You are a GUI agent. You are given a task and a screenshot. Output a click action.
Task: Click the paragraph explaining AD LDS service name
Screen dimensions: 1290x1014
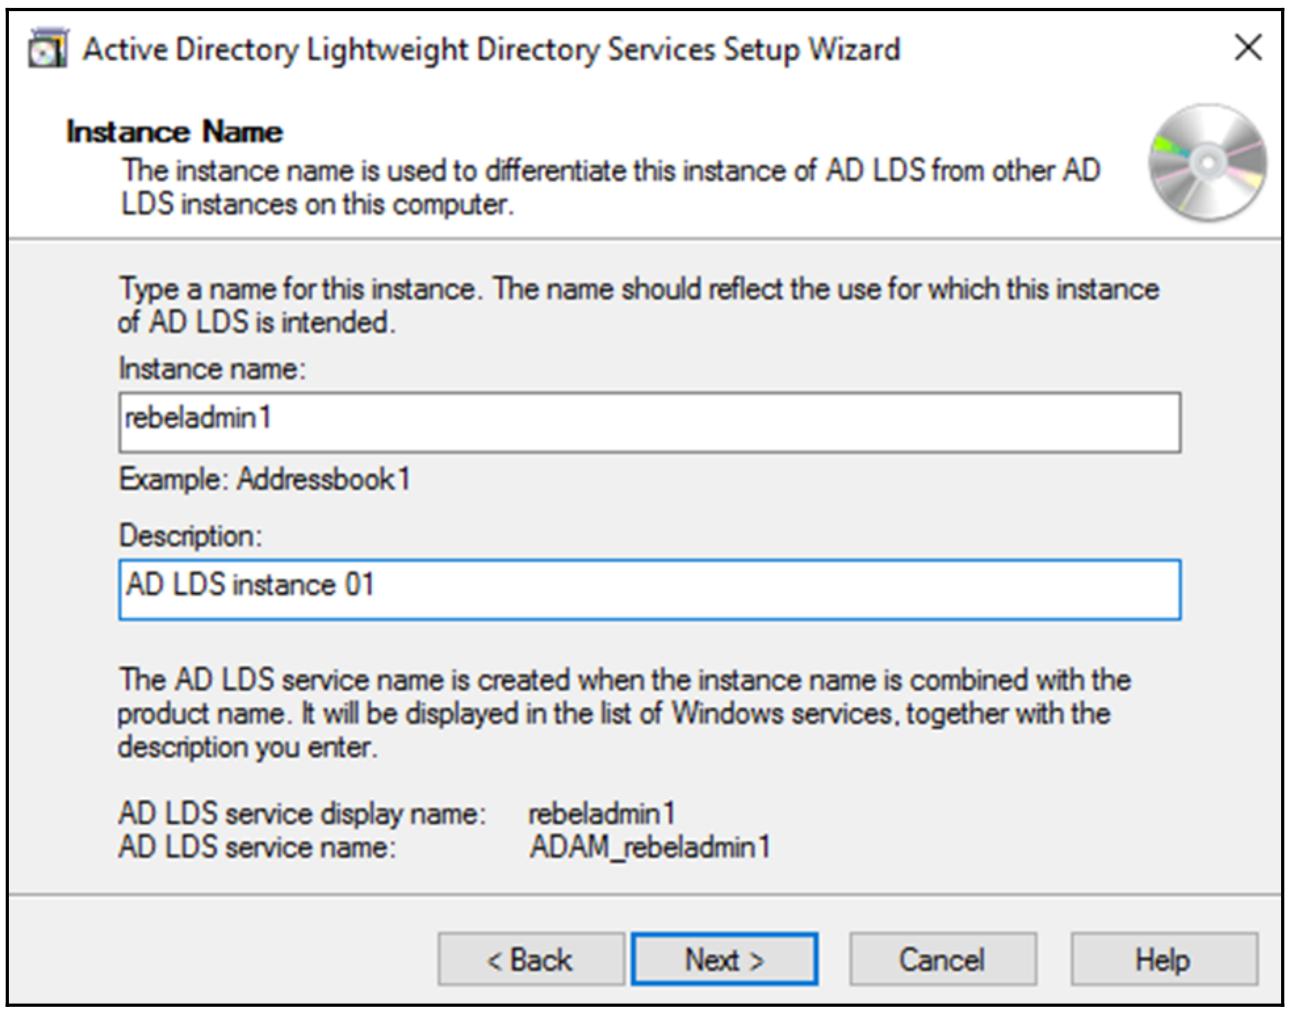click(x=623, y=713)
